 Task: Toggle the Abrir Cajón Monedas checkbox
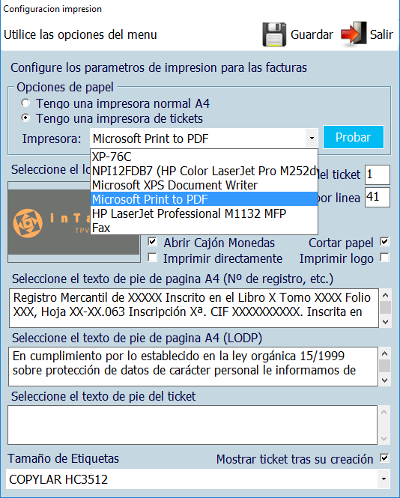tap(152, 242)
